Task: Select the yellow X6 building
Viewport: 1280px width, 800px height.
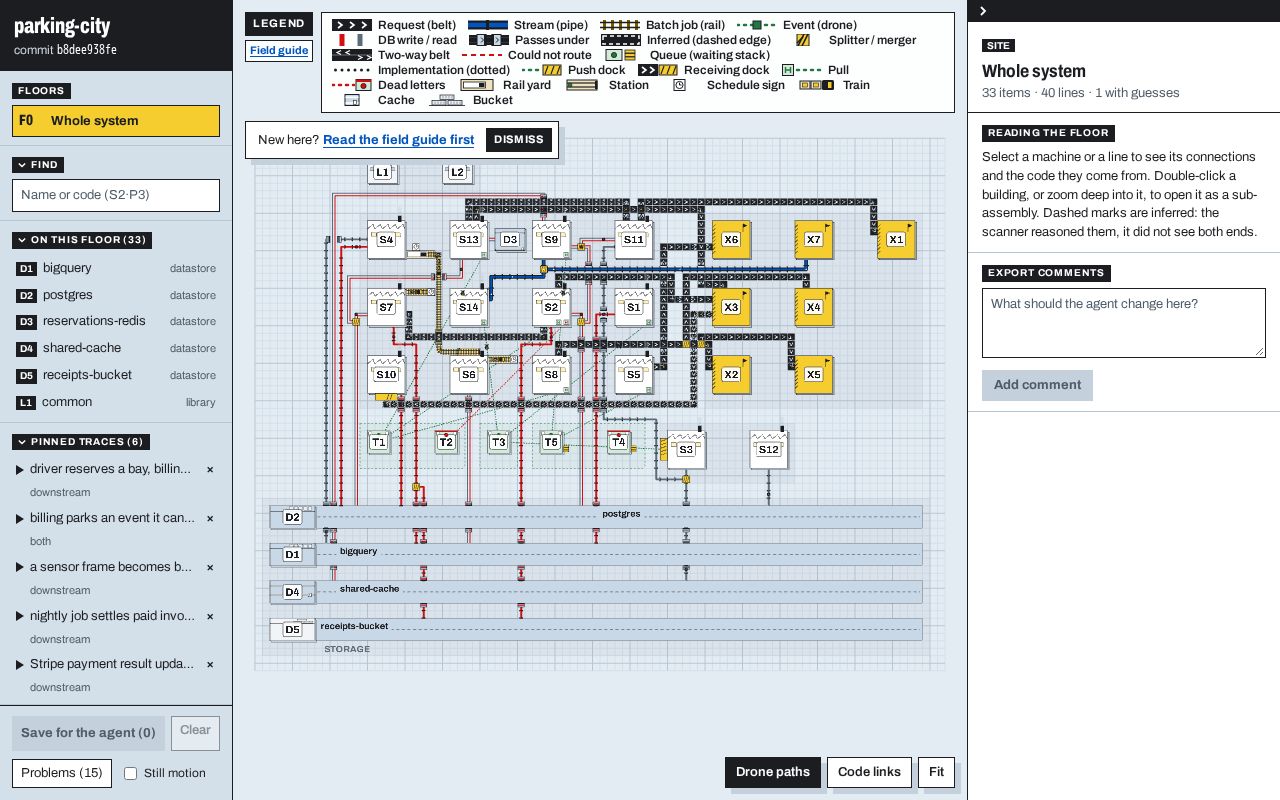Action: [x=731, y=240]
